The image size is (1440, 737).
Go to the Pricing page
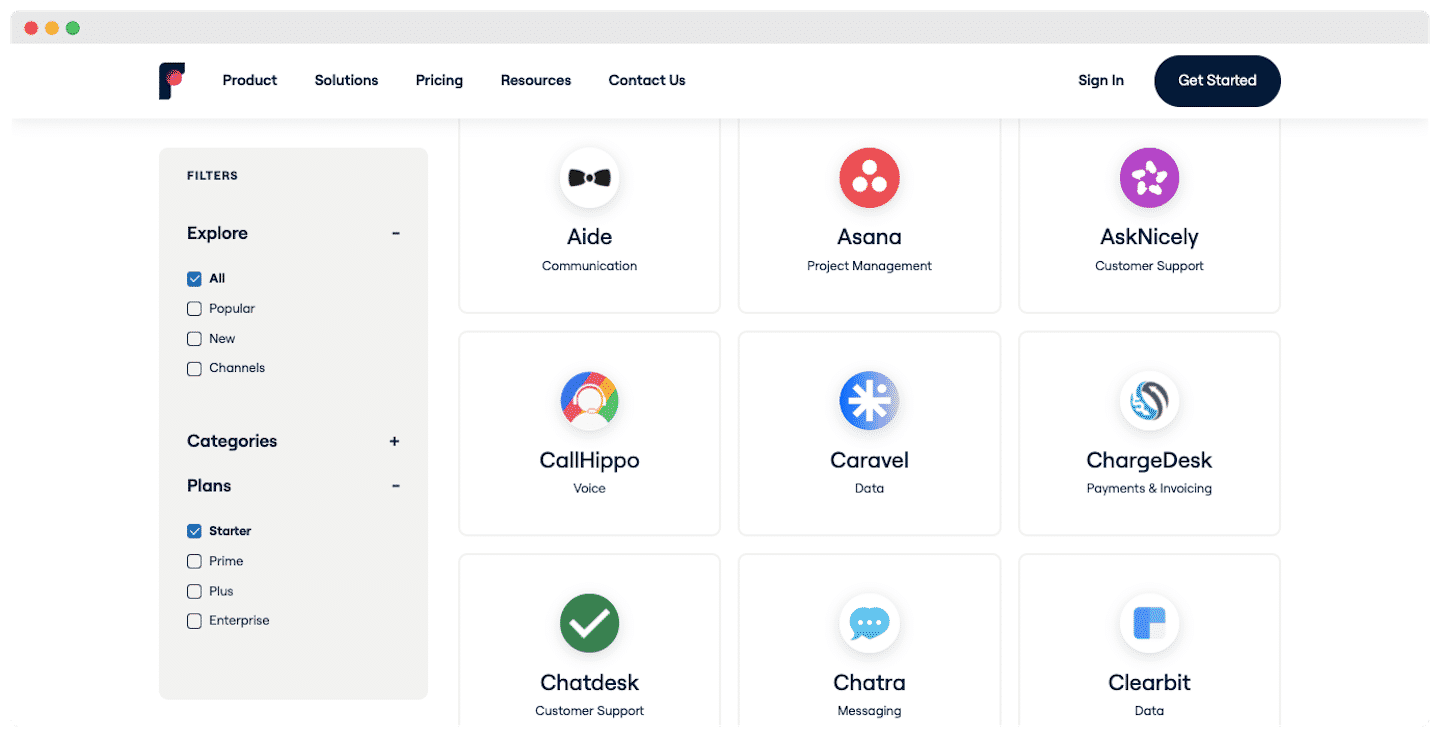(x=439, y=80)
